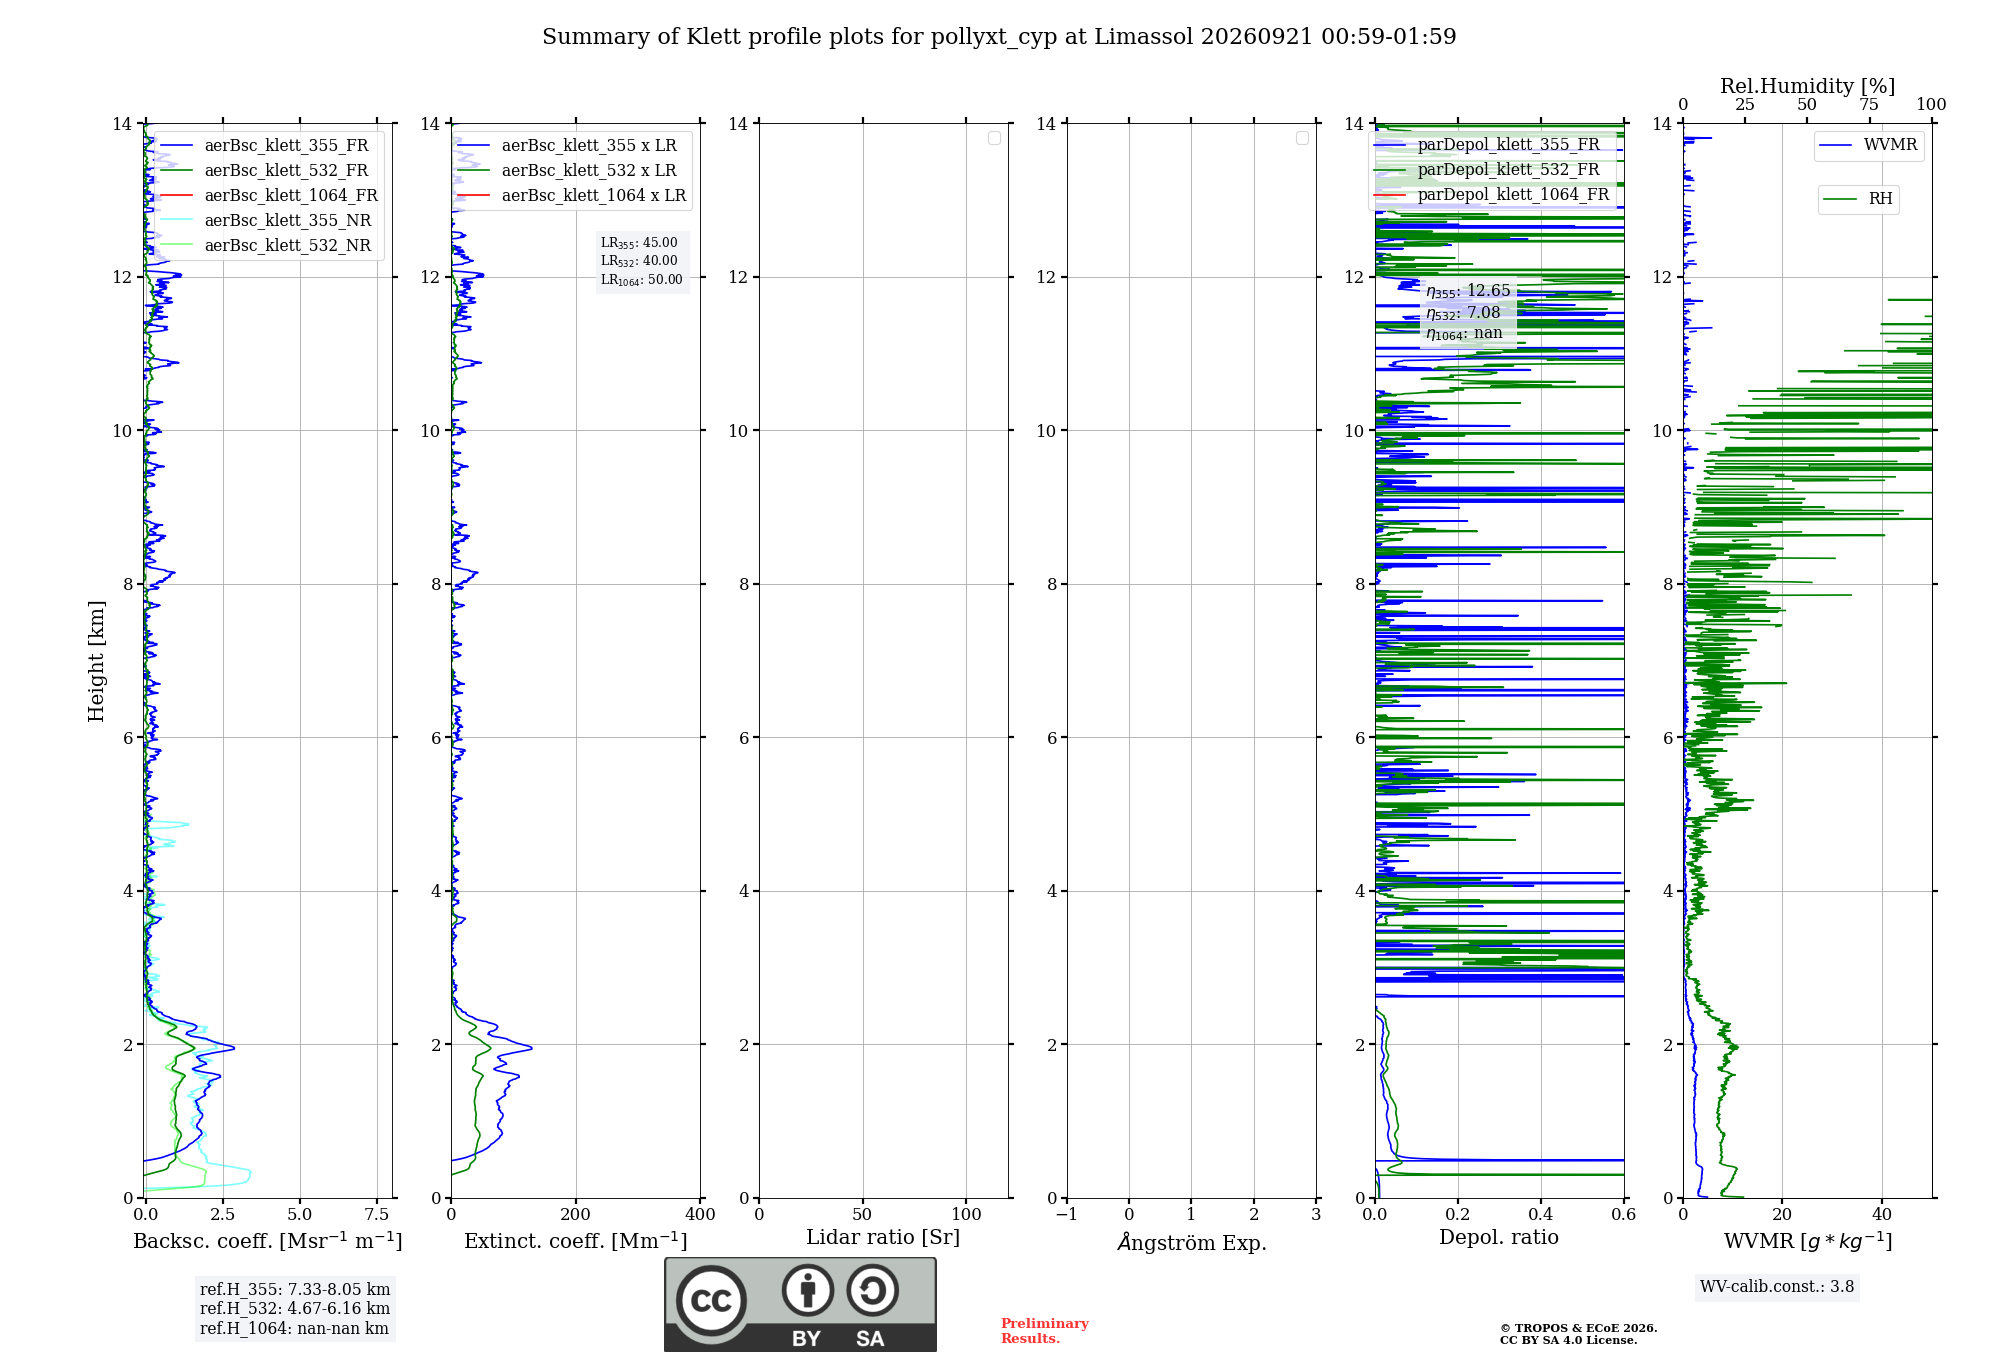Click the aerBsc_klett_1064 x LR legend entry

(x=572, y=195)
